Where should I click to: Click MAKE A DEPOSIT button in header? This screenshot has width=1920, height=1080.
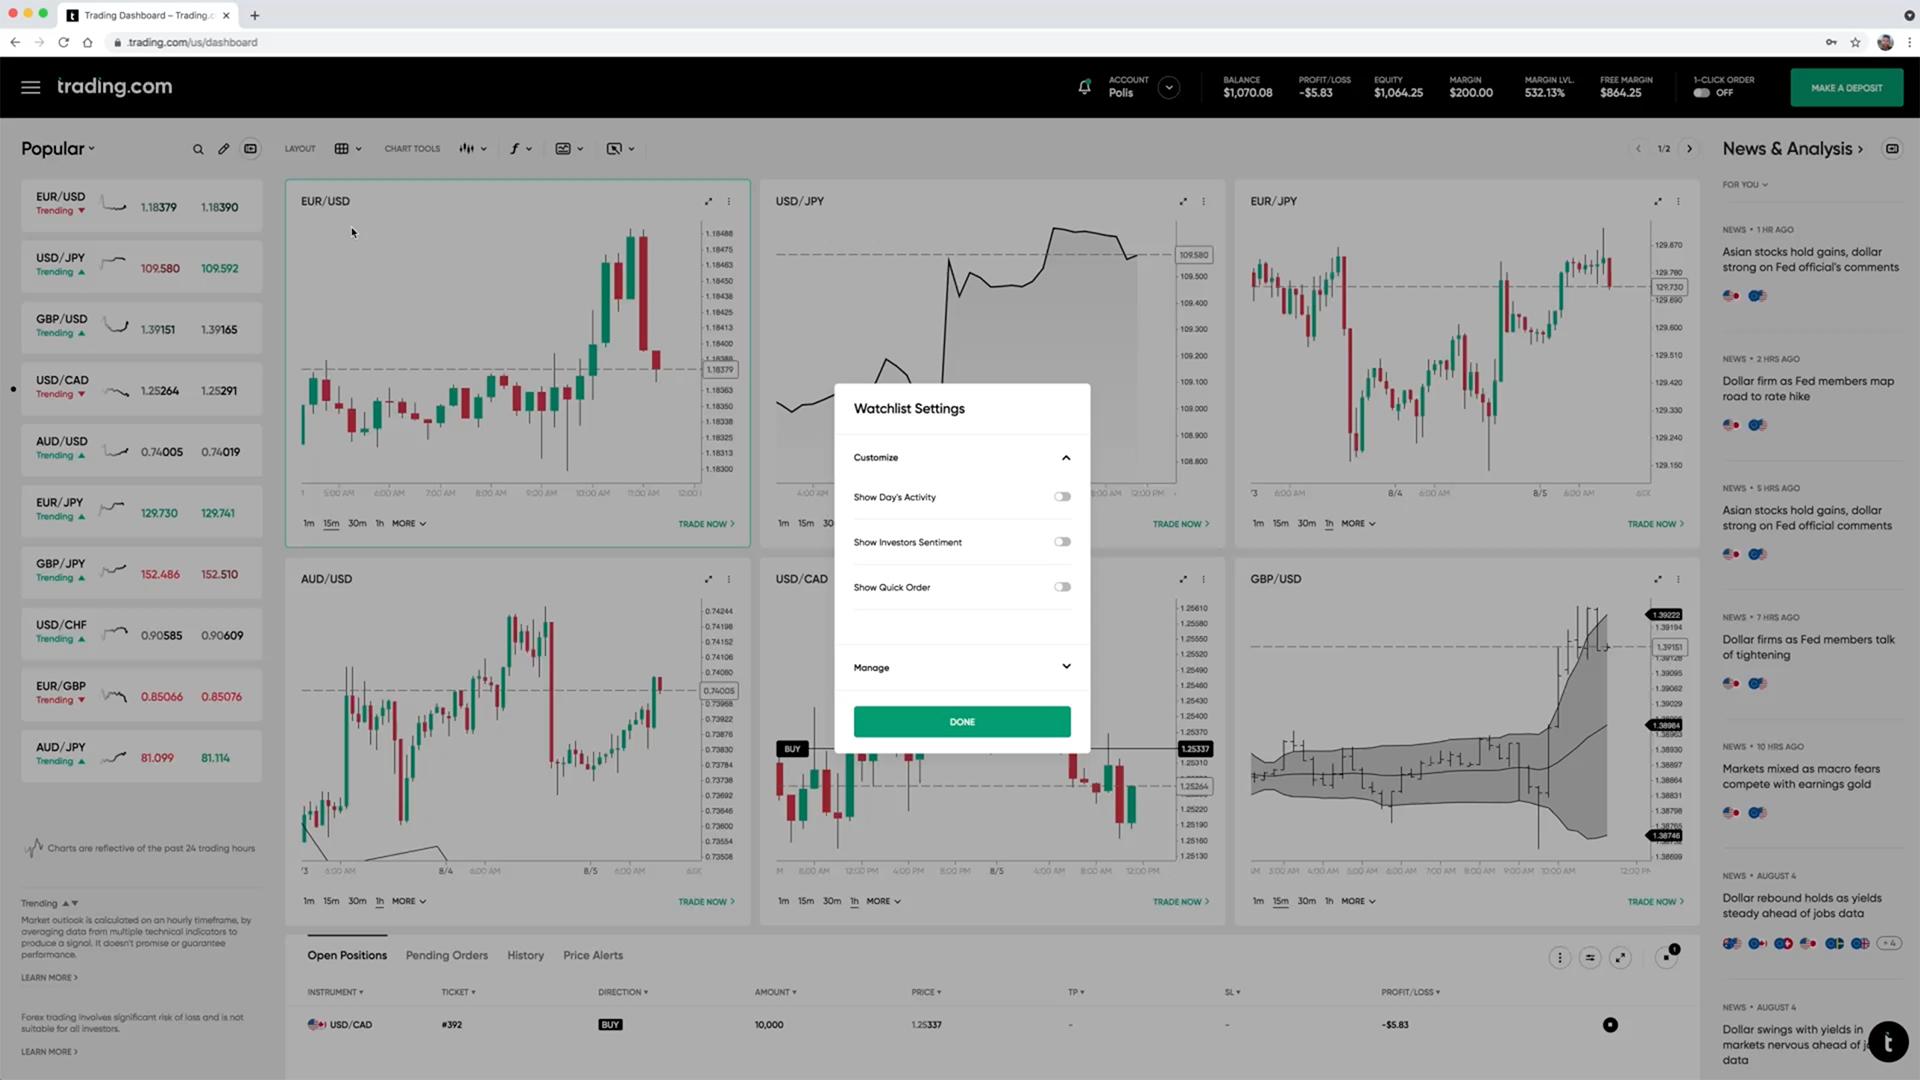(1845, 86)
